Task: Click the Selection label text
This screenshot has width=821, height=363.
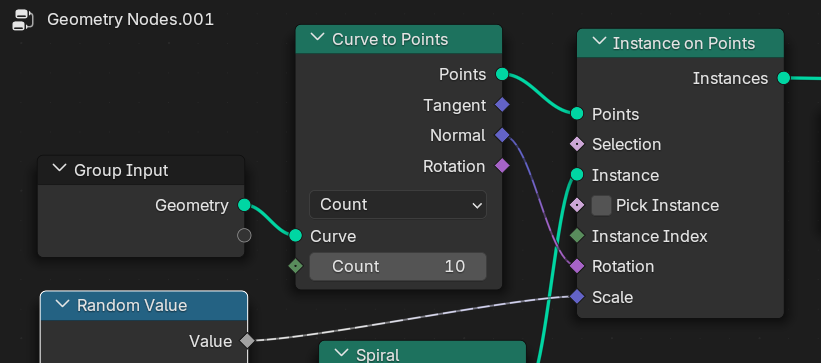Action: coord(626,144)
